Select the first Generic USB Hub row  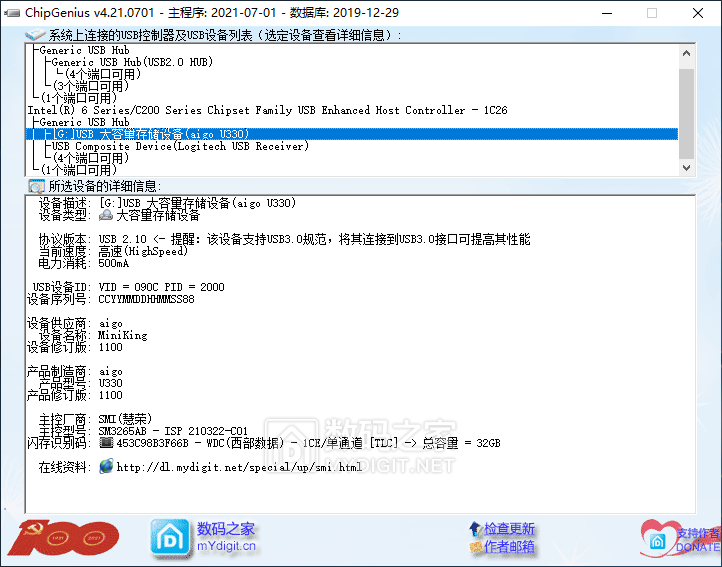[84, 50]
